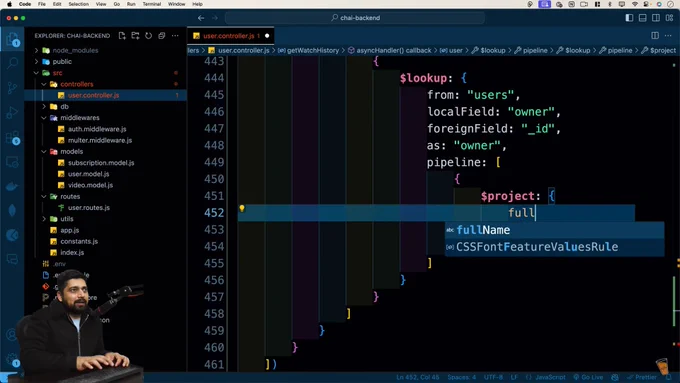The height and width of the screenshot is (383, 680).
Task: Open the Run menu
Action: pos(131,4)
